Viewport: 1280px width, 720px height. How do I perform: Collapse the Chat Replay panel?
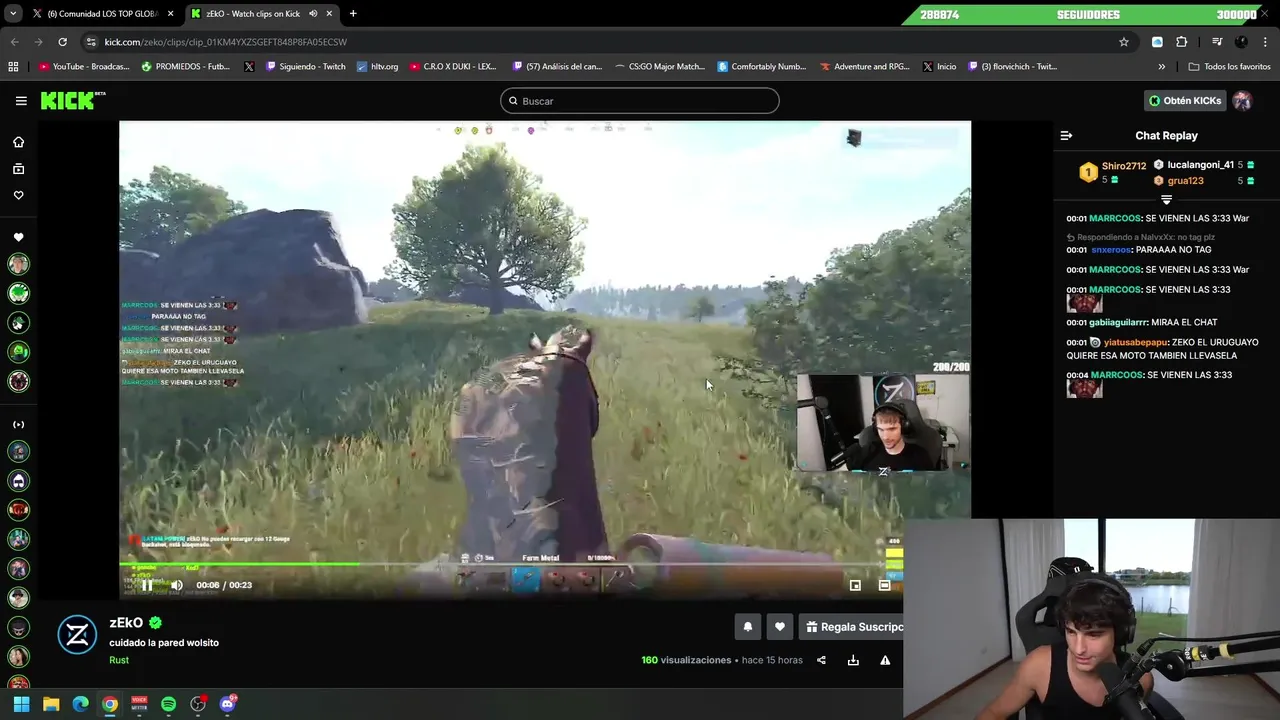[1066, 135]
